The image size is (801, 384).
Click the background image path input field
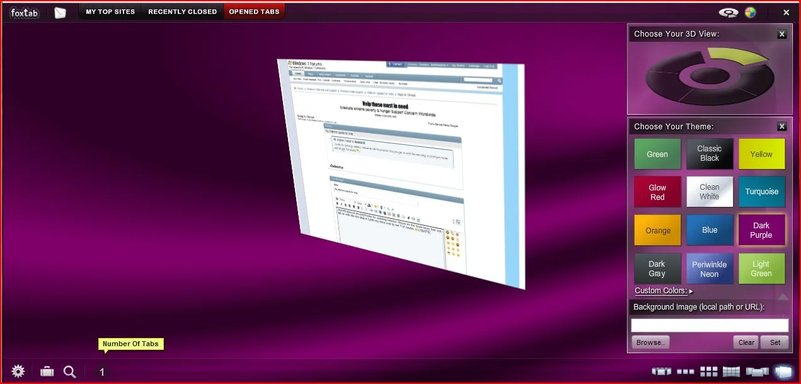point(710,325)
